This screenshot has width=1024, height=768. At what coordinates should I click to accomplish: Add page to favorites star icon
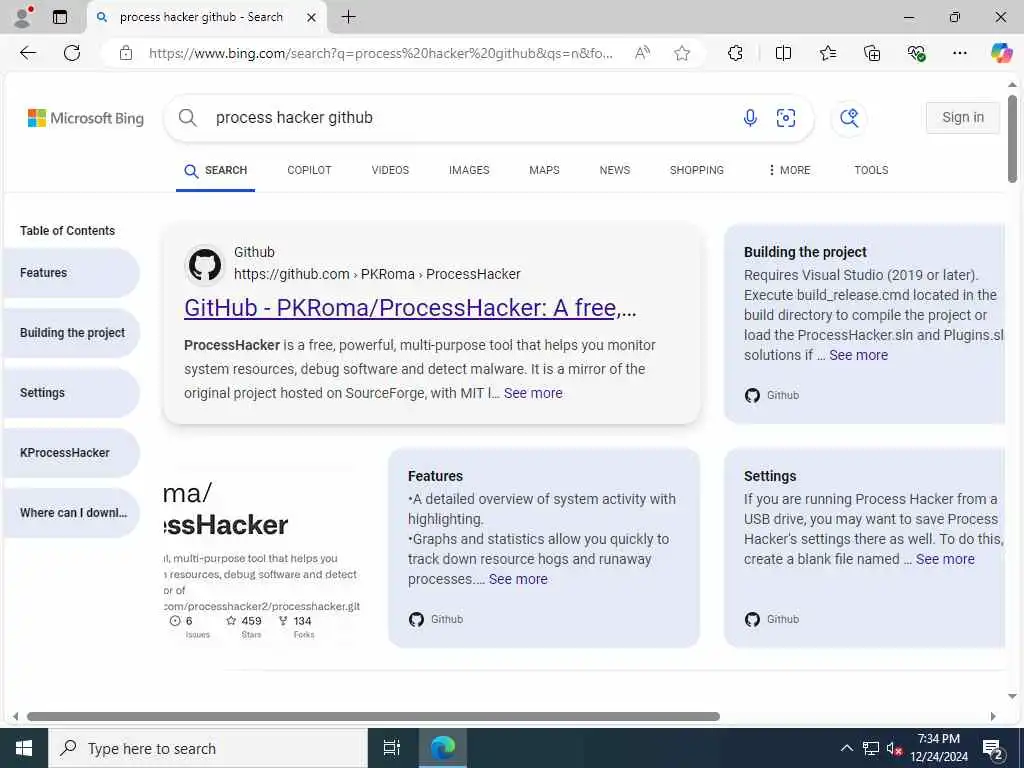tap(682, 53)
